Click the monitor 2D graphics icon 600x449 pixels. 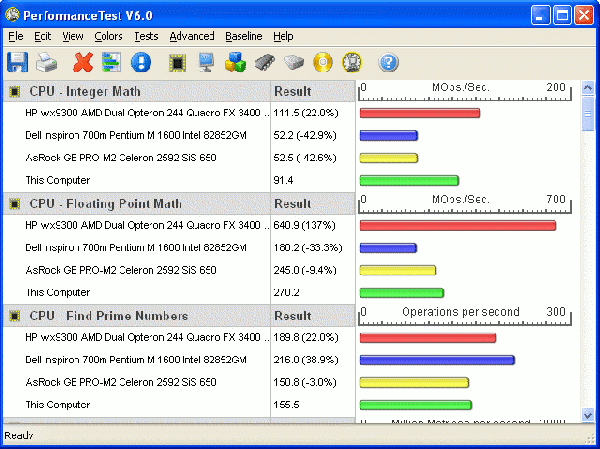pyautogui.click(x=206, y=62)
